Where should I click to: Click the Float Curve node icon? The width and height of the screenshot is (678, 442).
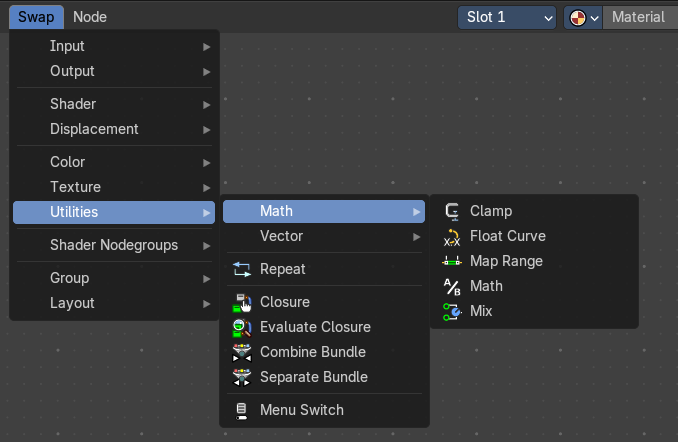(x=452, y=237)
